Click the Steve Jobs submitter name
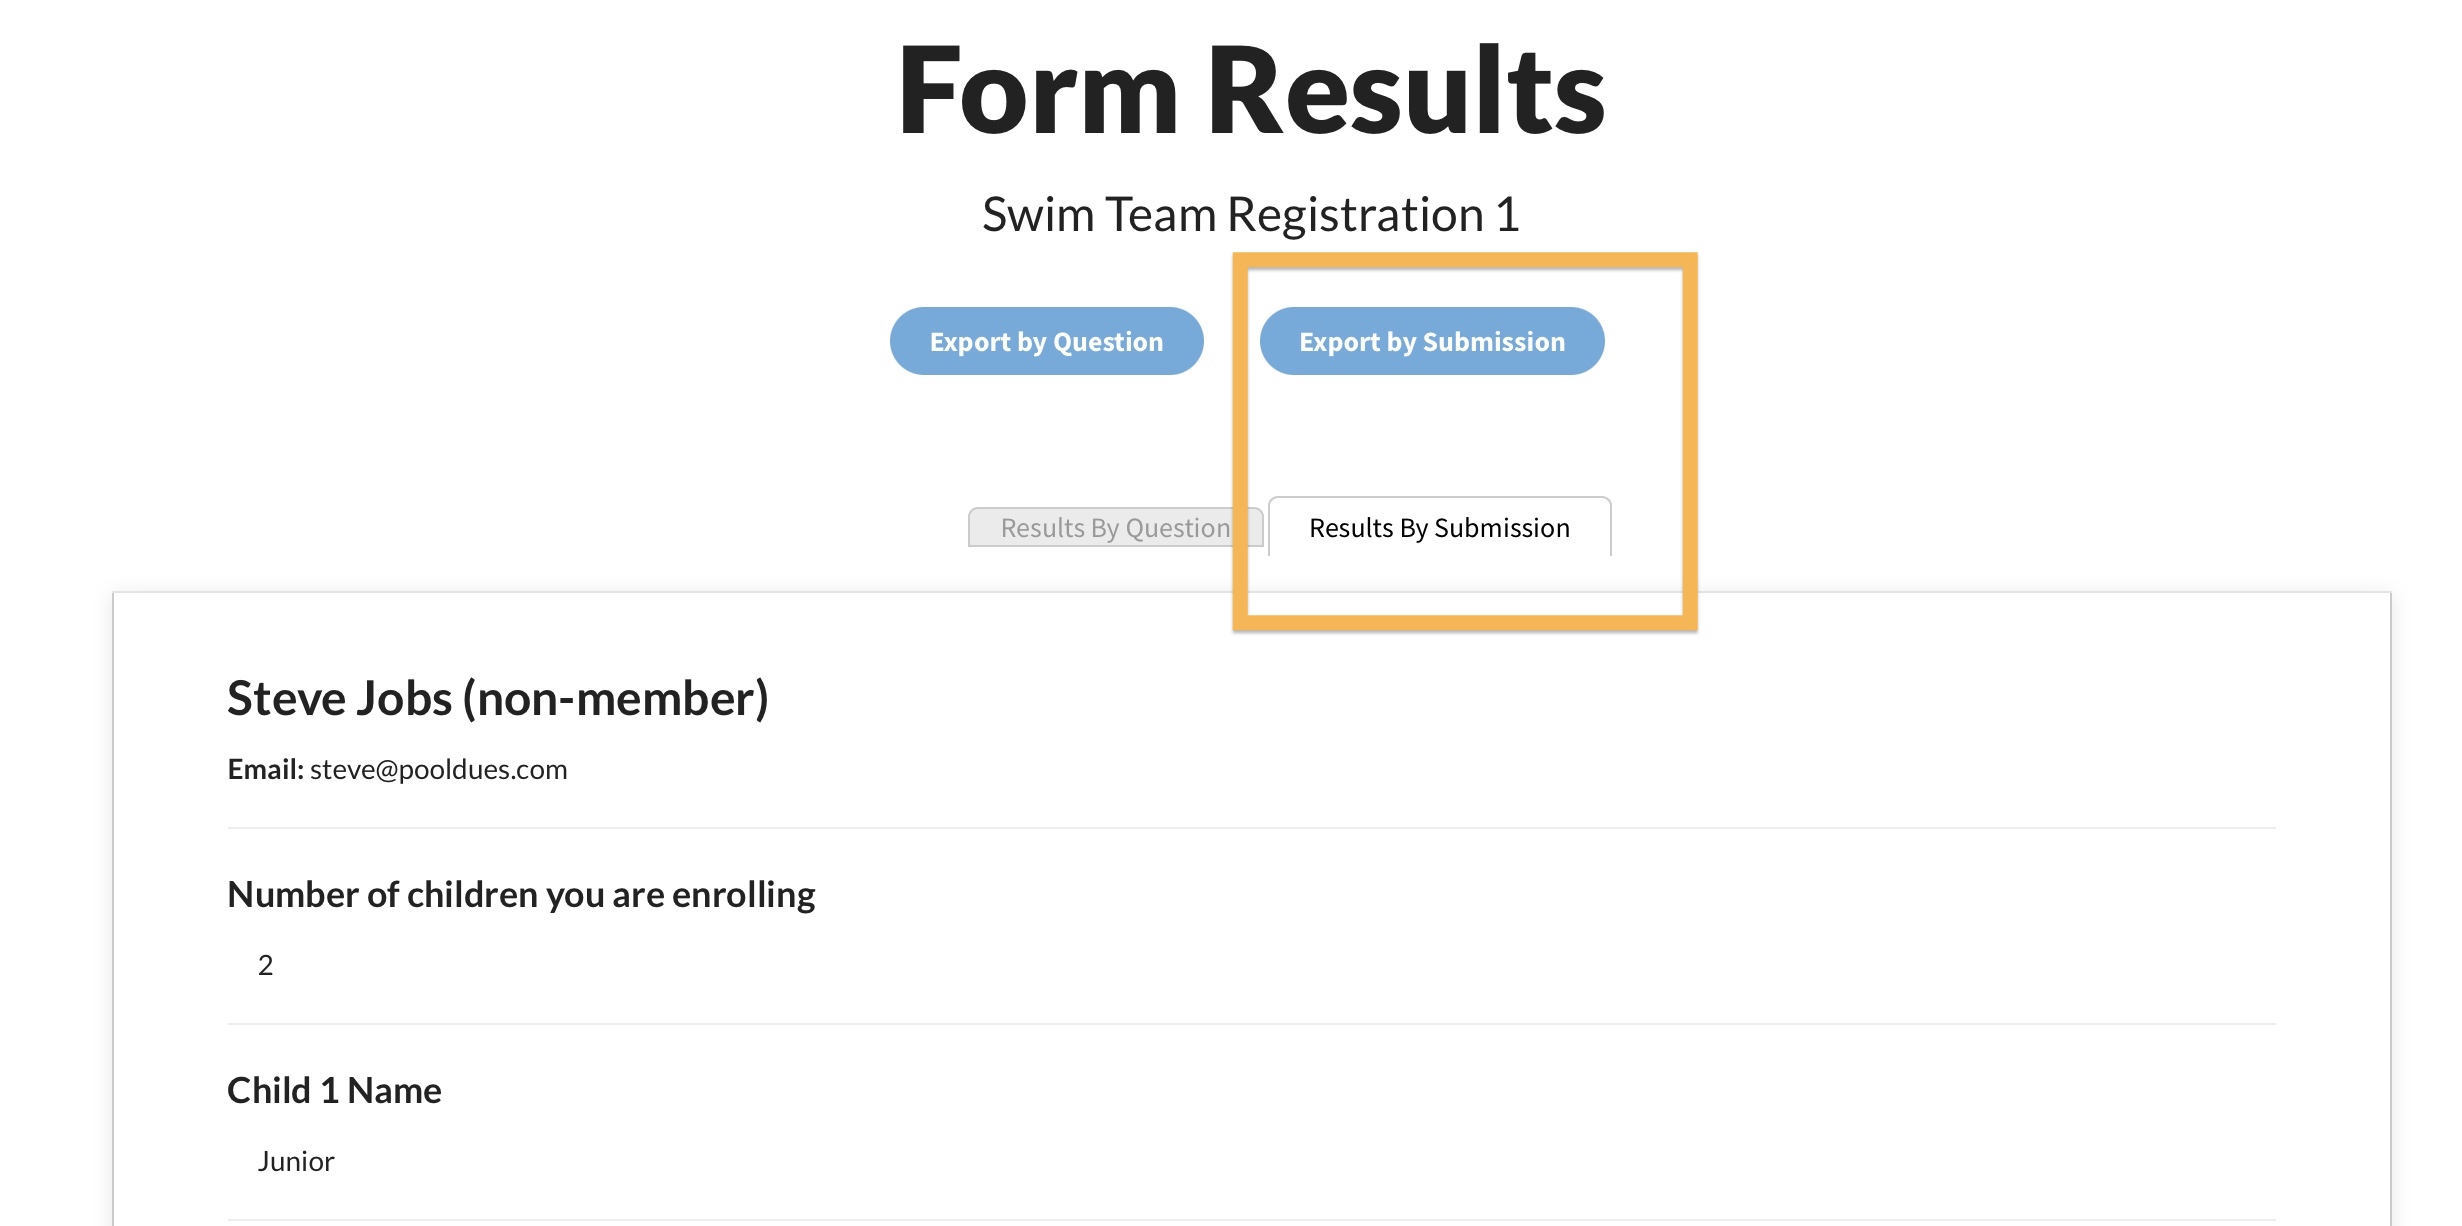Viewport: 2462px width, 1226px height. point(340,698)
